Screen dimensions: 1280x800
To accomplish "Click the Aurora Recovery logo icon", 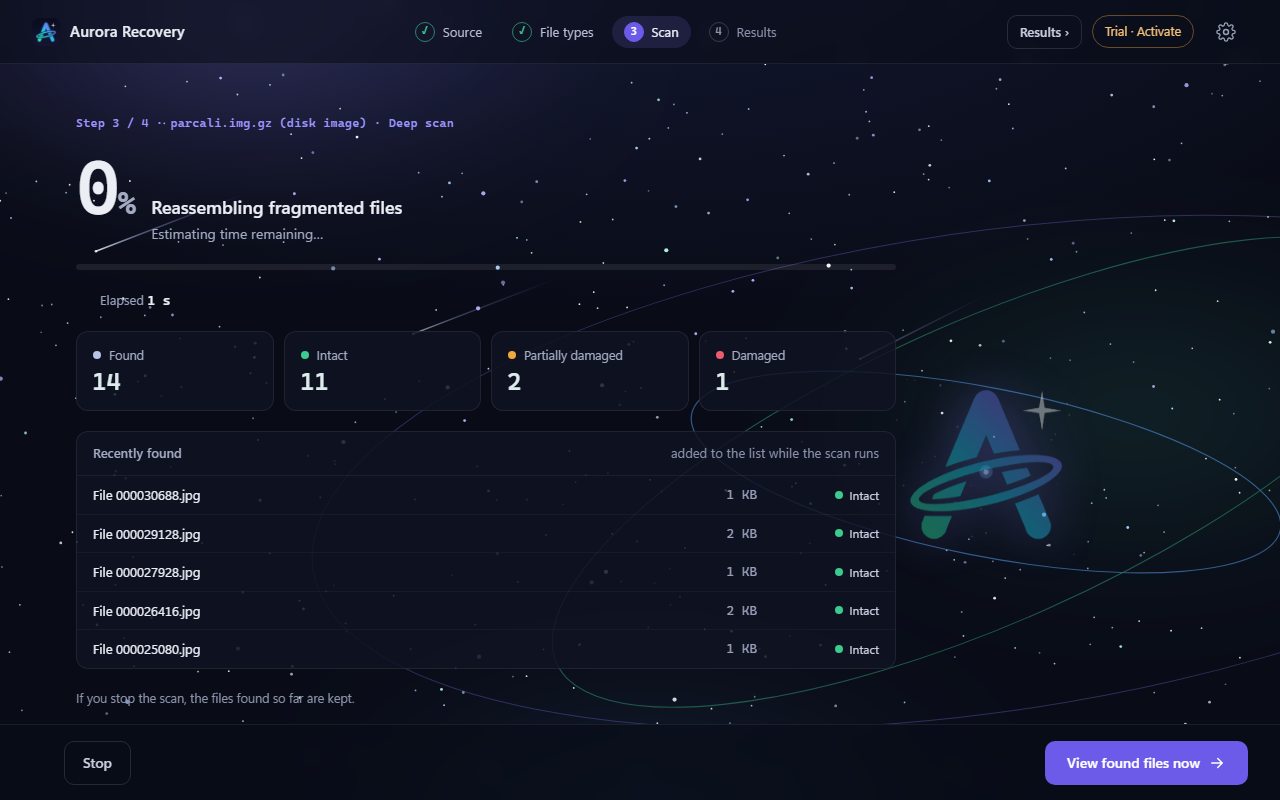I will click(x=46, y=32).
